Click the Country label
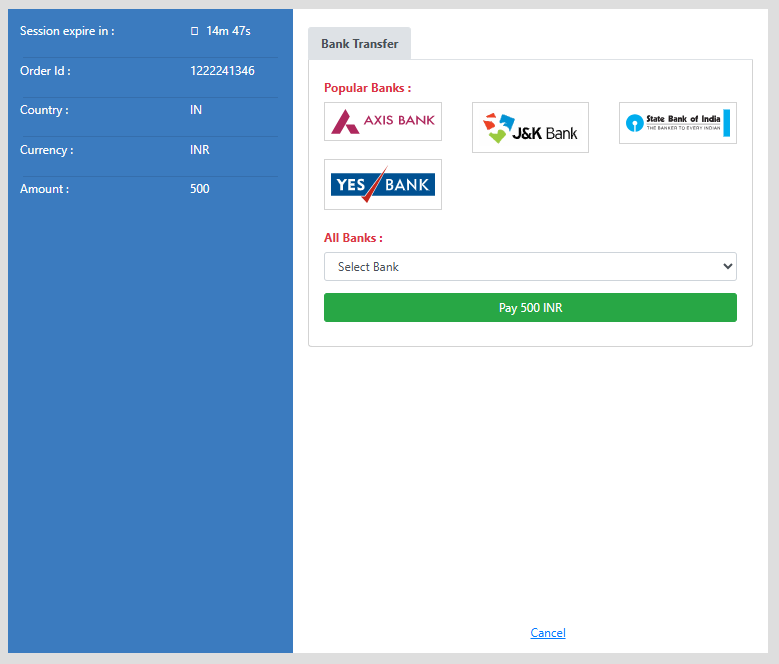The height and width of the screenshot is (664, 779). [x=44, y=110]
